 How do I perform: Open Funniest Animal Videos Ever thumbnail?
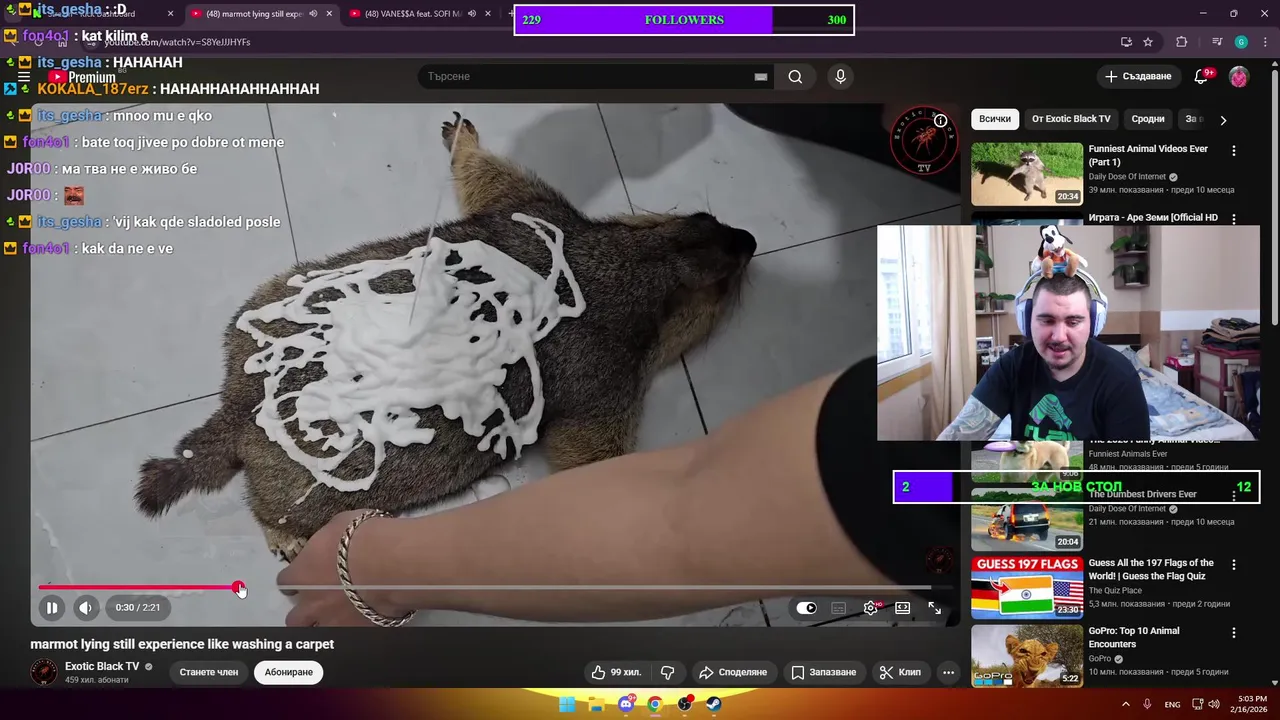[1027, 173]
